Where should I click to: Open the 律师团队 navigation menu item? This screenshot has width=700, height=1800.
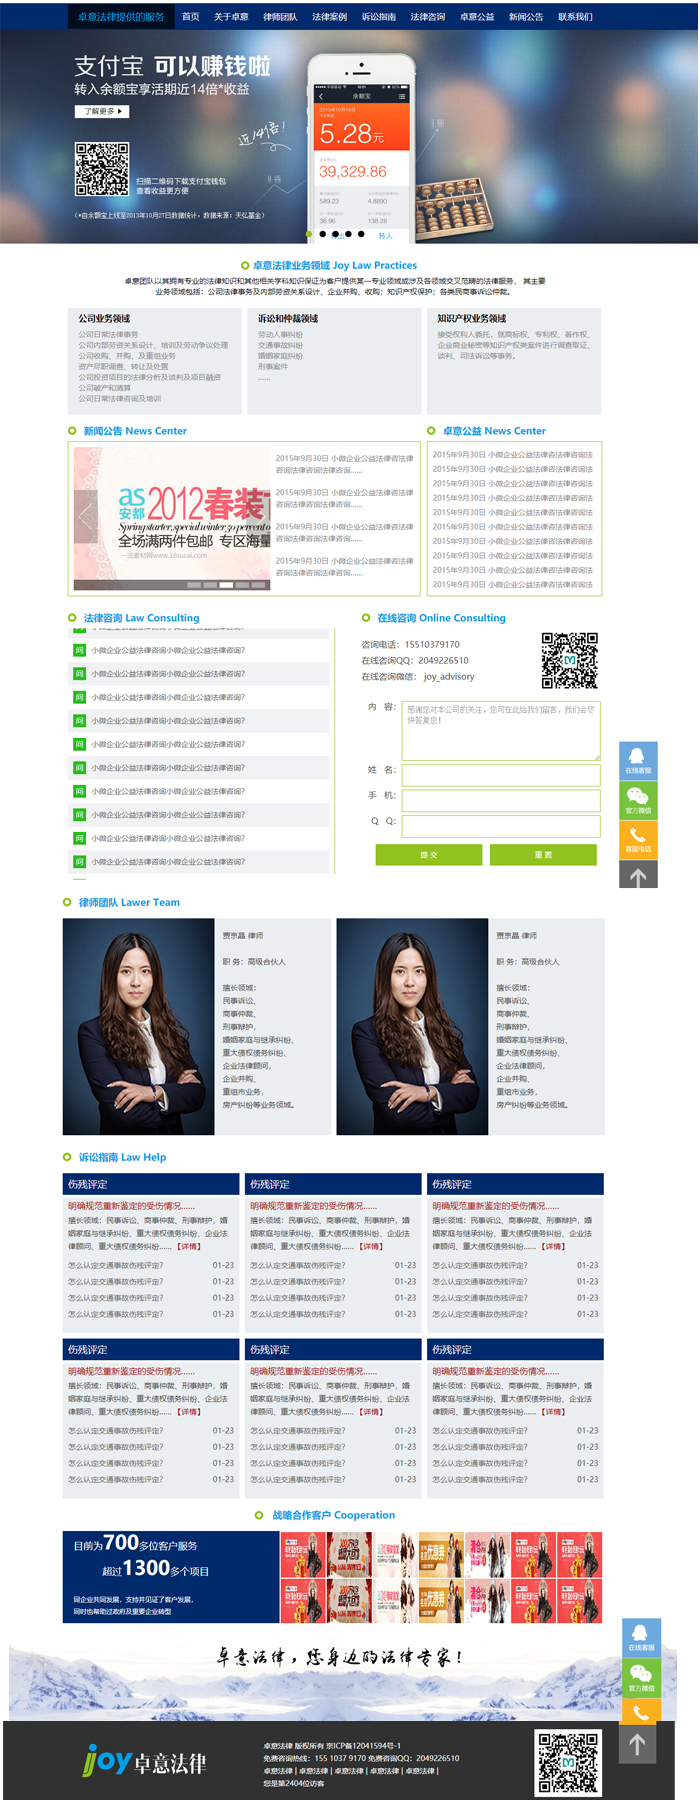[x=280, y=17]
